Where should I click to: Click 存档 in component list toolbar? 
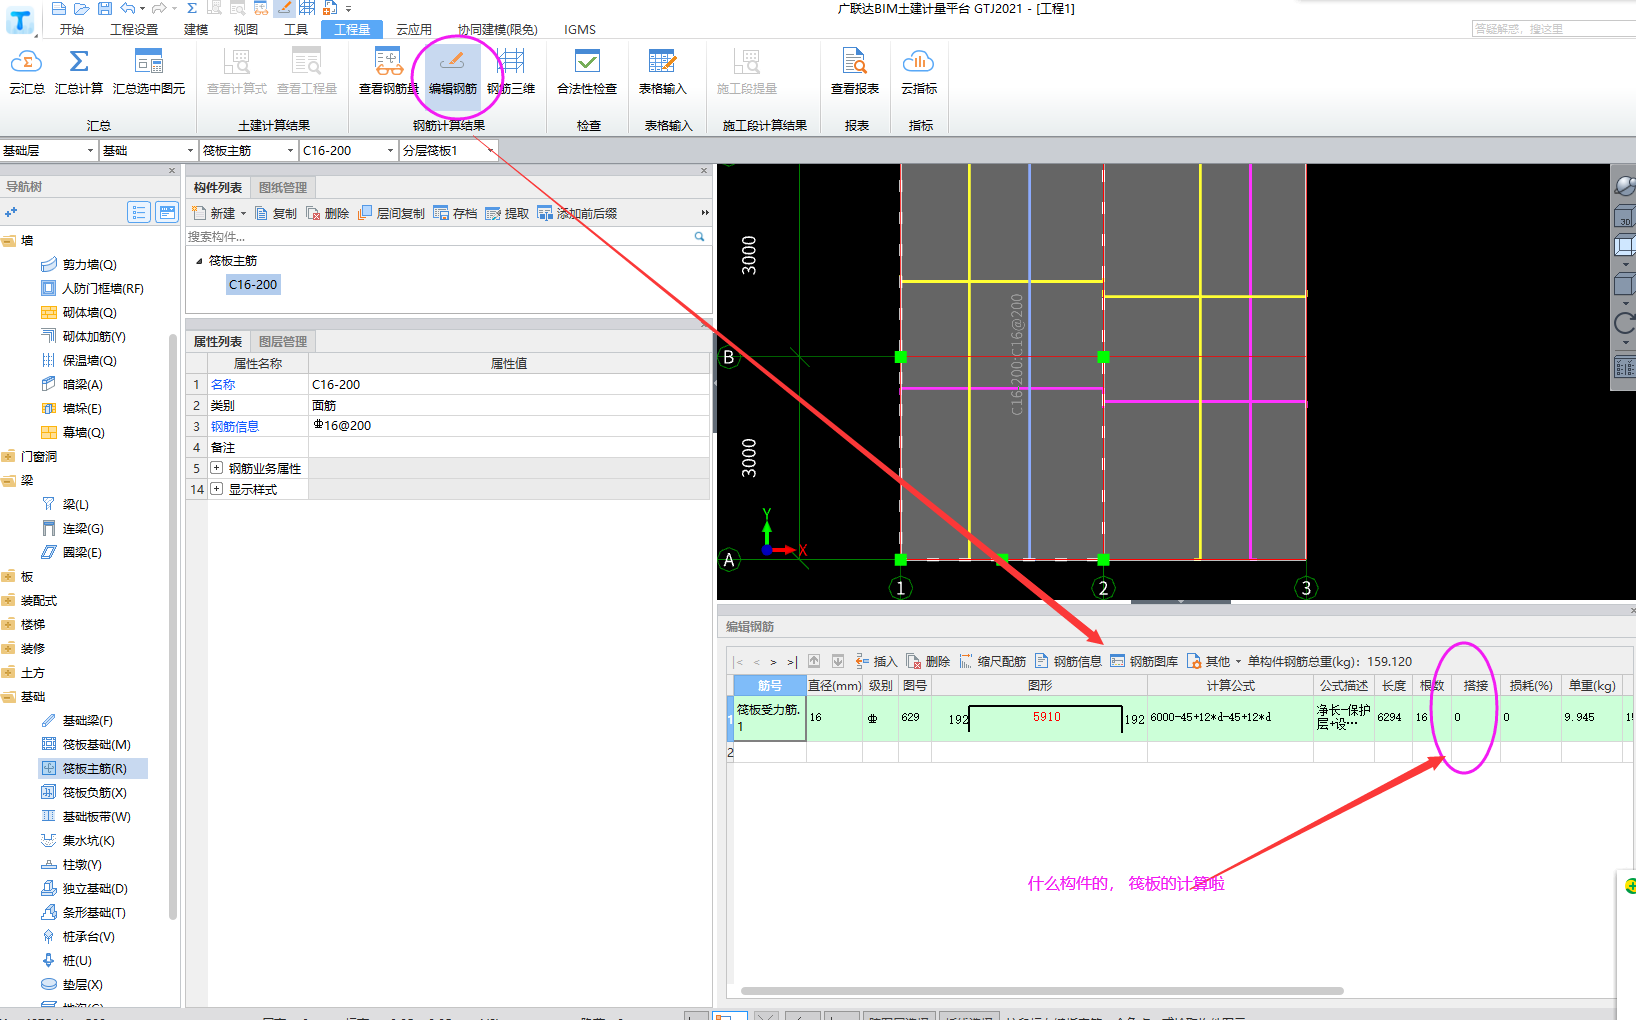click(x=455, y=213)
